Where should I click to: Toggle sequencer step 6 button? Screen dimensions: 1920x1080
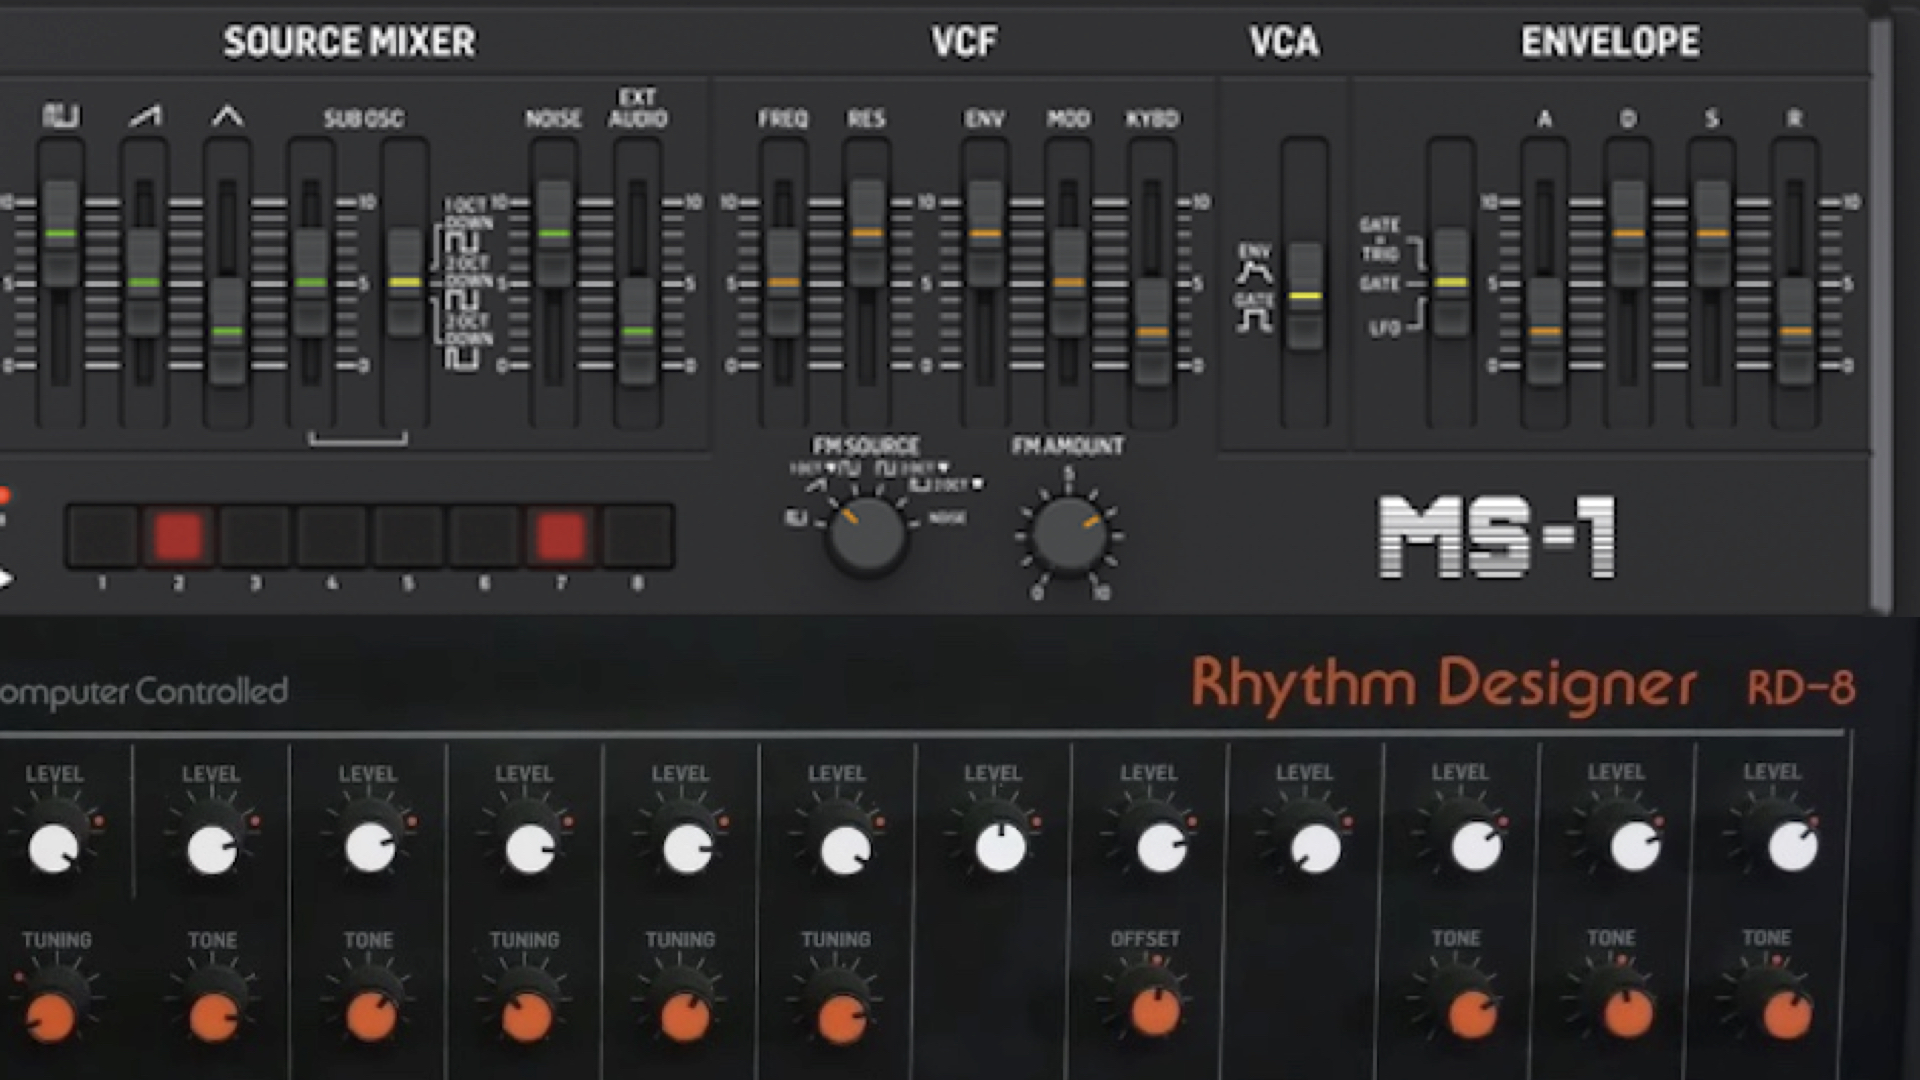tap(485, 537)
